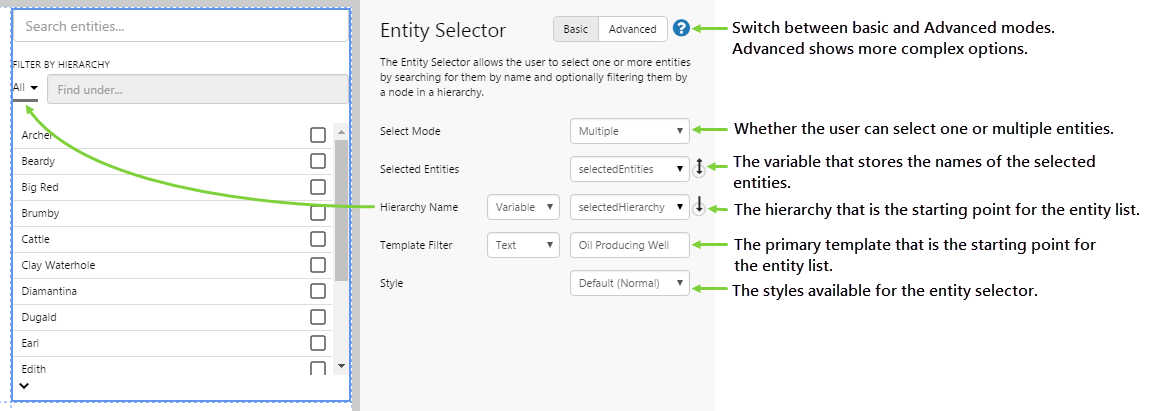Open the Style Default (Normal) dropdown
The height and width of the screenshot is (411, 1150).
[630, 283]
